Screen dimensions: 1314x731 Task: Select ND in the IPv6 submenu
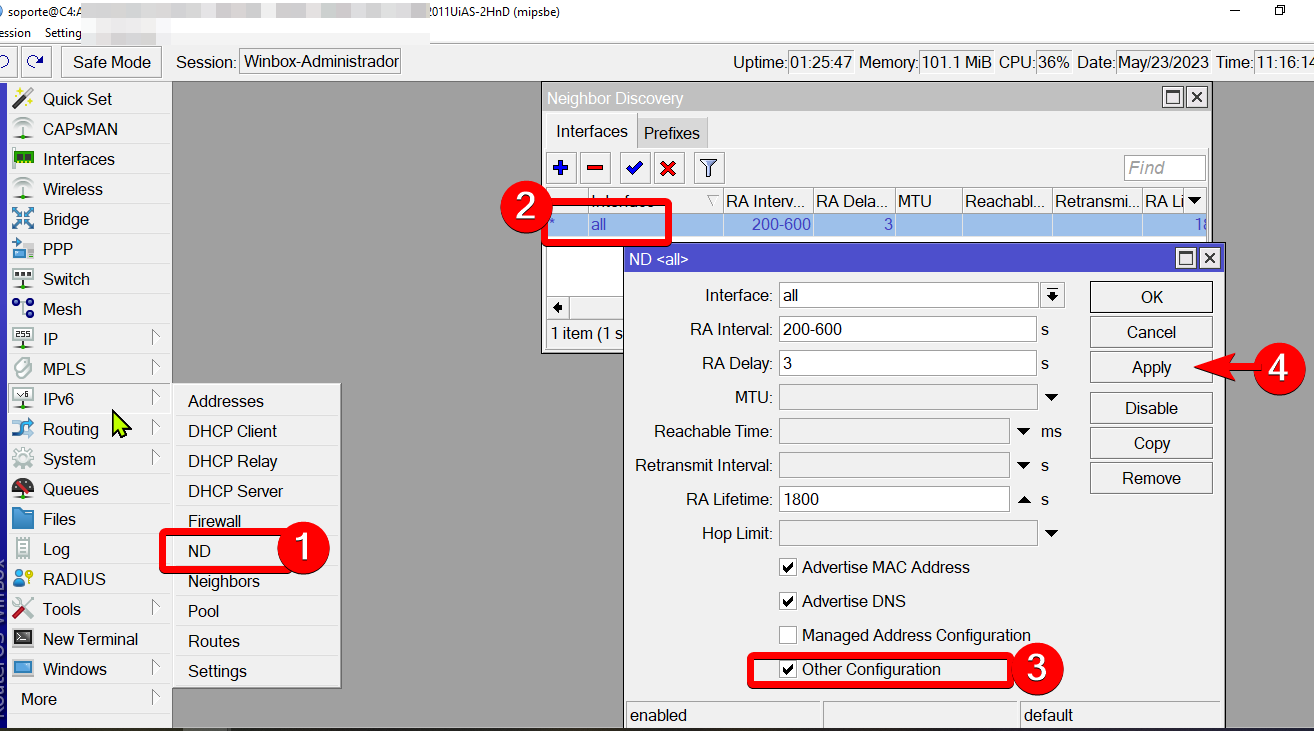click(x=200, y=551)
